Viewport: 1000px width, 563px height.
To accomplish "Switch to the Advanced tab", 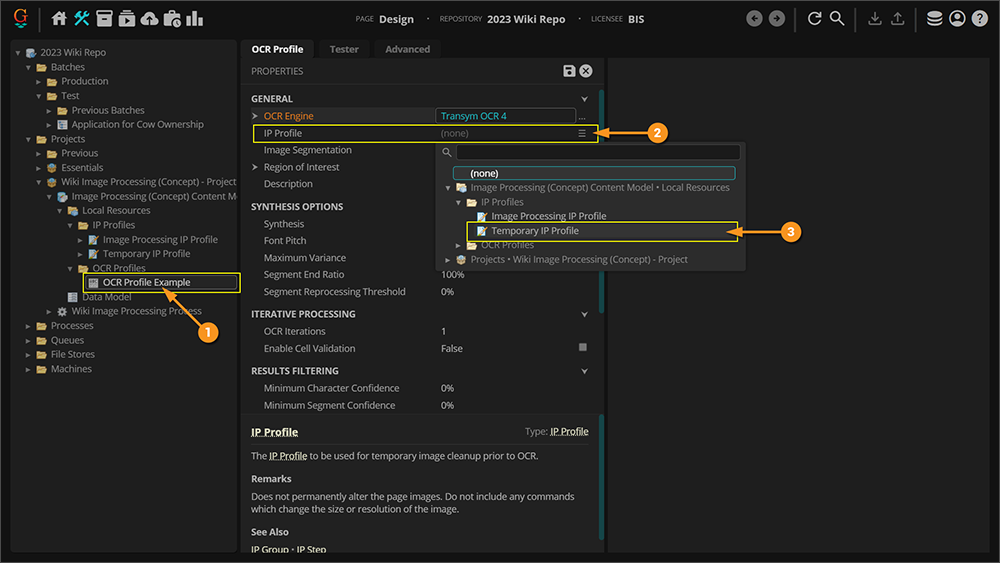I will [408, 49].
